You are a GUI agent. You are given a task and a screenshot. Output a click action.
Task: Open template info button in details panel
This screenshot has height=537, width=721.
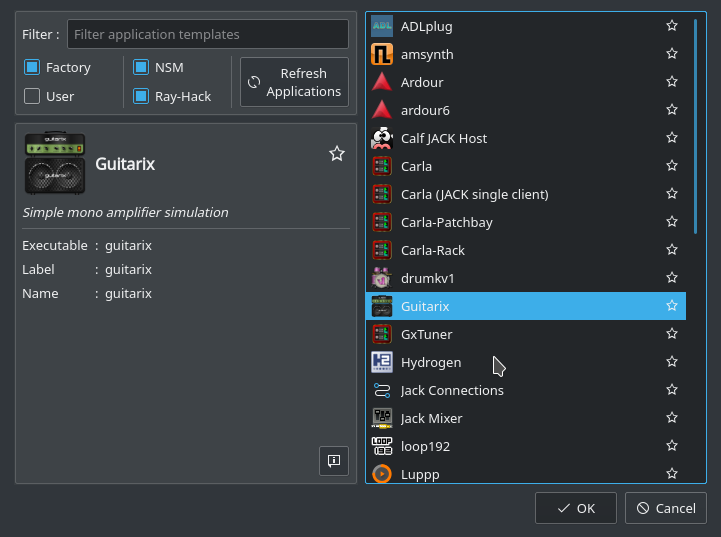334,461
